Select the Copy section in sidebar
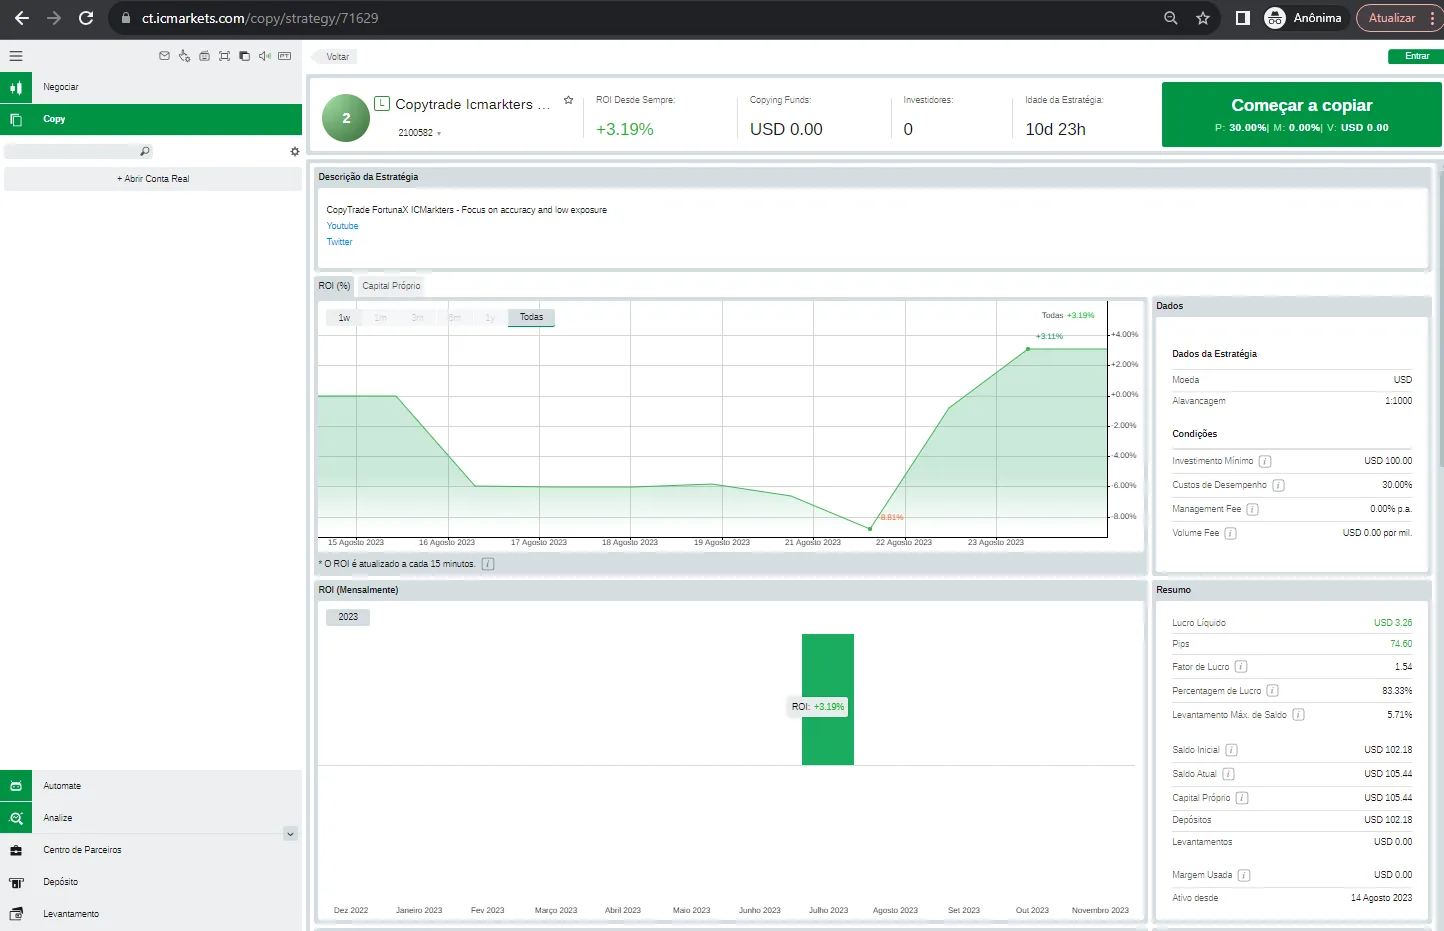Screen dimensions: 1444x931 click(151, 119)
